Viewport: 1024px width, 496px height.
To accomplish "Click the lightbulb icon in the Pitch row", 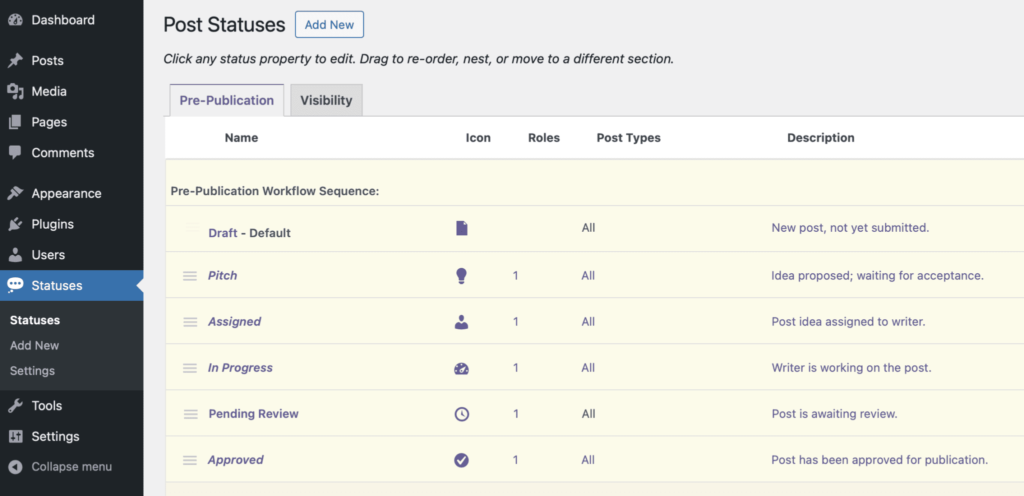I will pyautogui.click(x=462, y=275).
